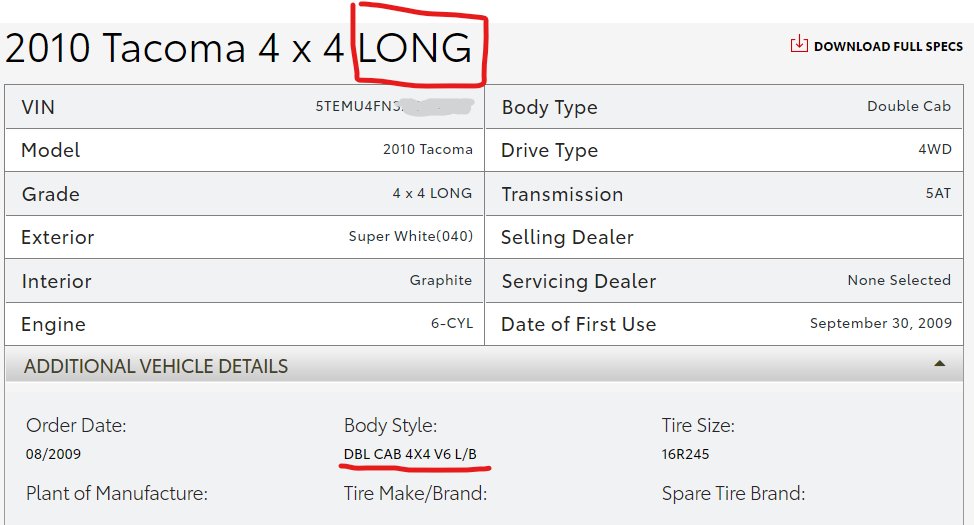The height and width of the screenshot is (525, 974).
Task: Click the Body Style DBL CAB 4X4 V6 L/B value
Action: [410, 454]
